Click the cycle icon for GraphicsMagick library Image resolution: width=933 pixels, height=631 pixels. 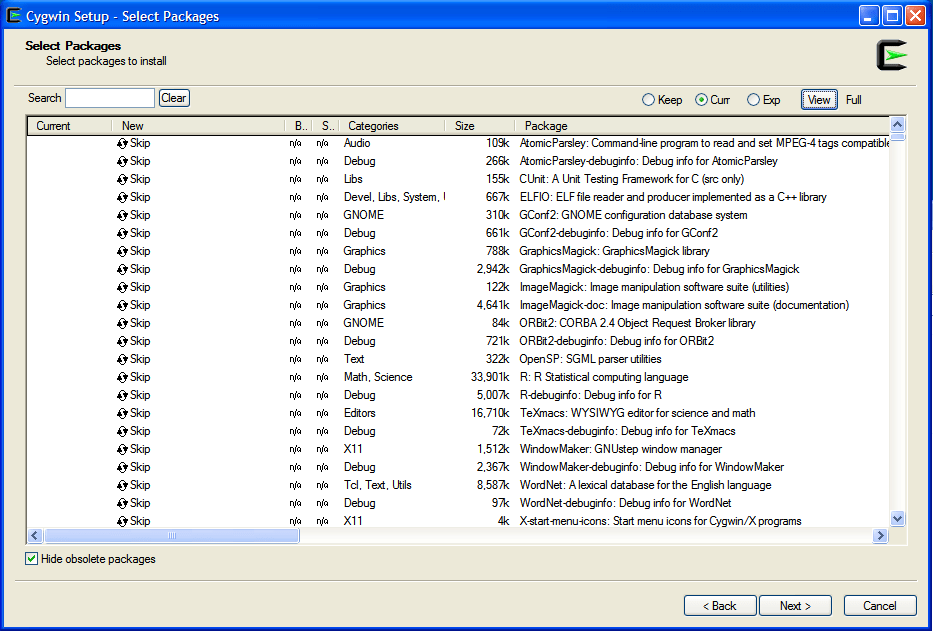pyautogui.click(x=123, y=251)
